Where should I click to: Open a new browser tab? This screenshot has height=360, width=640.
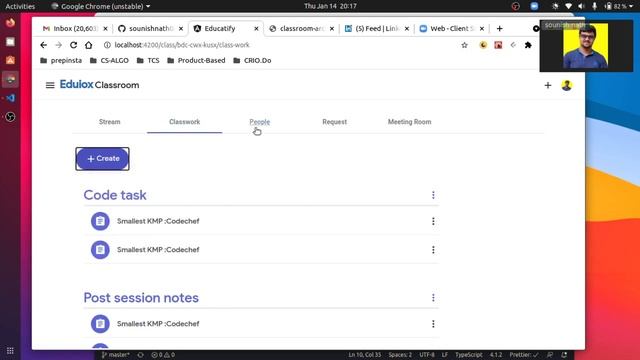pos(500,29)
